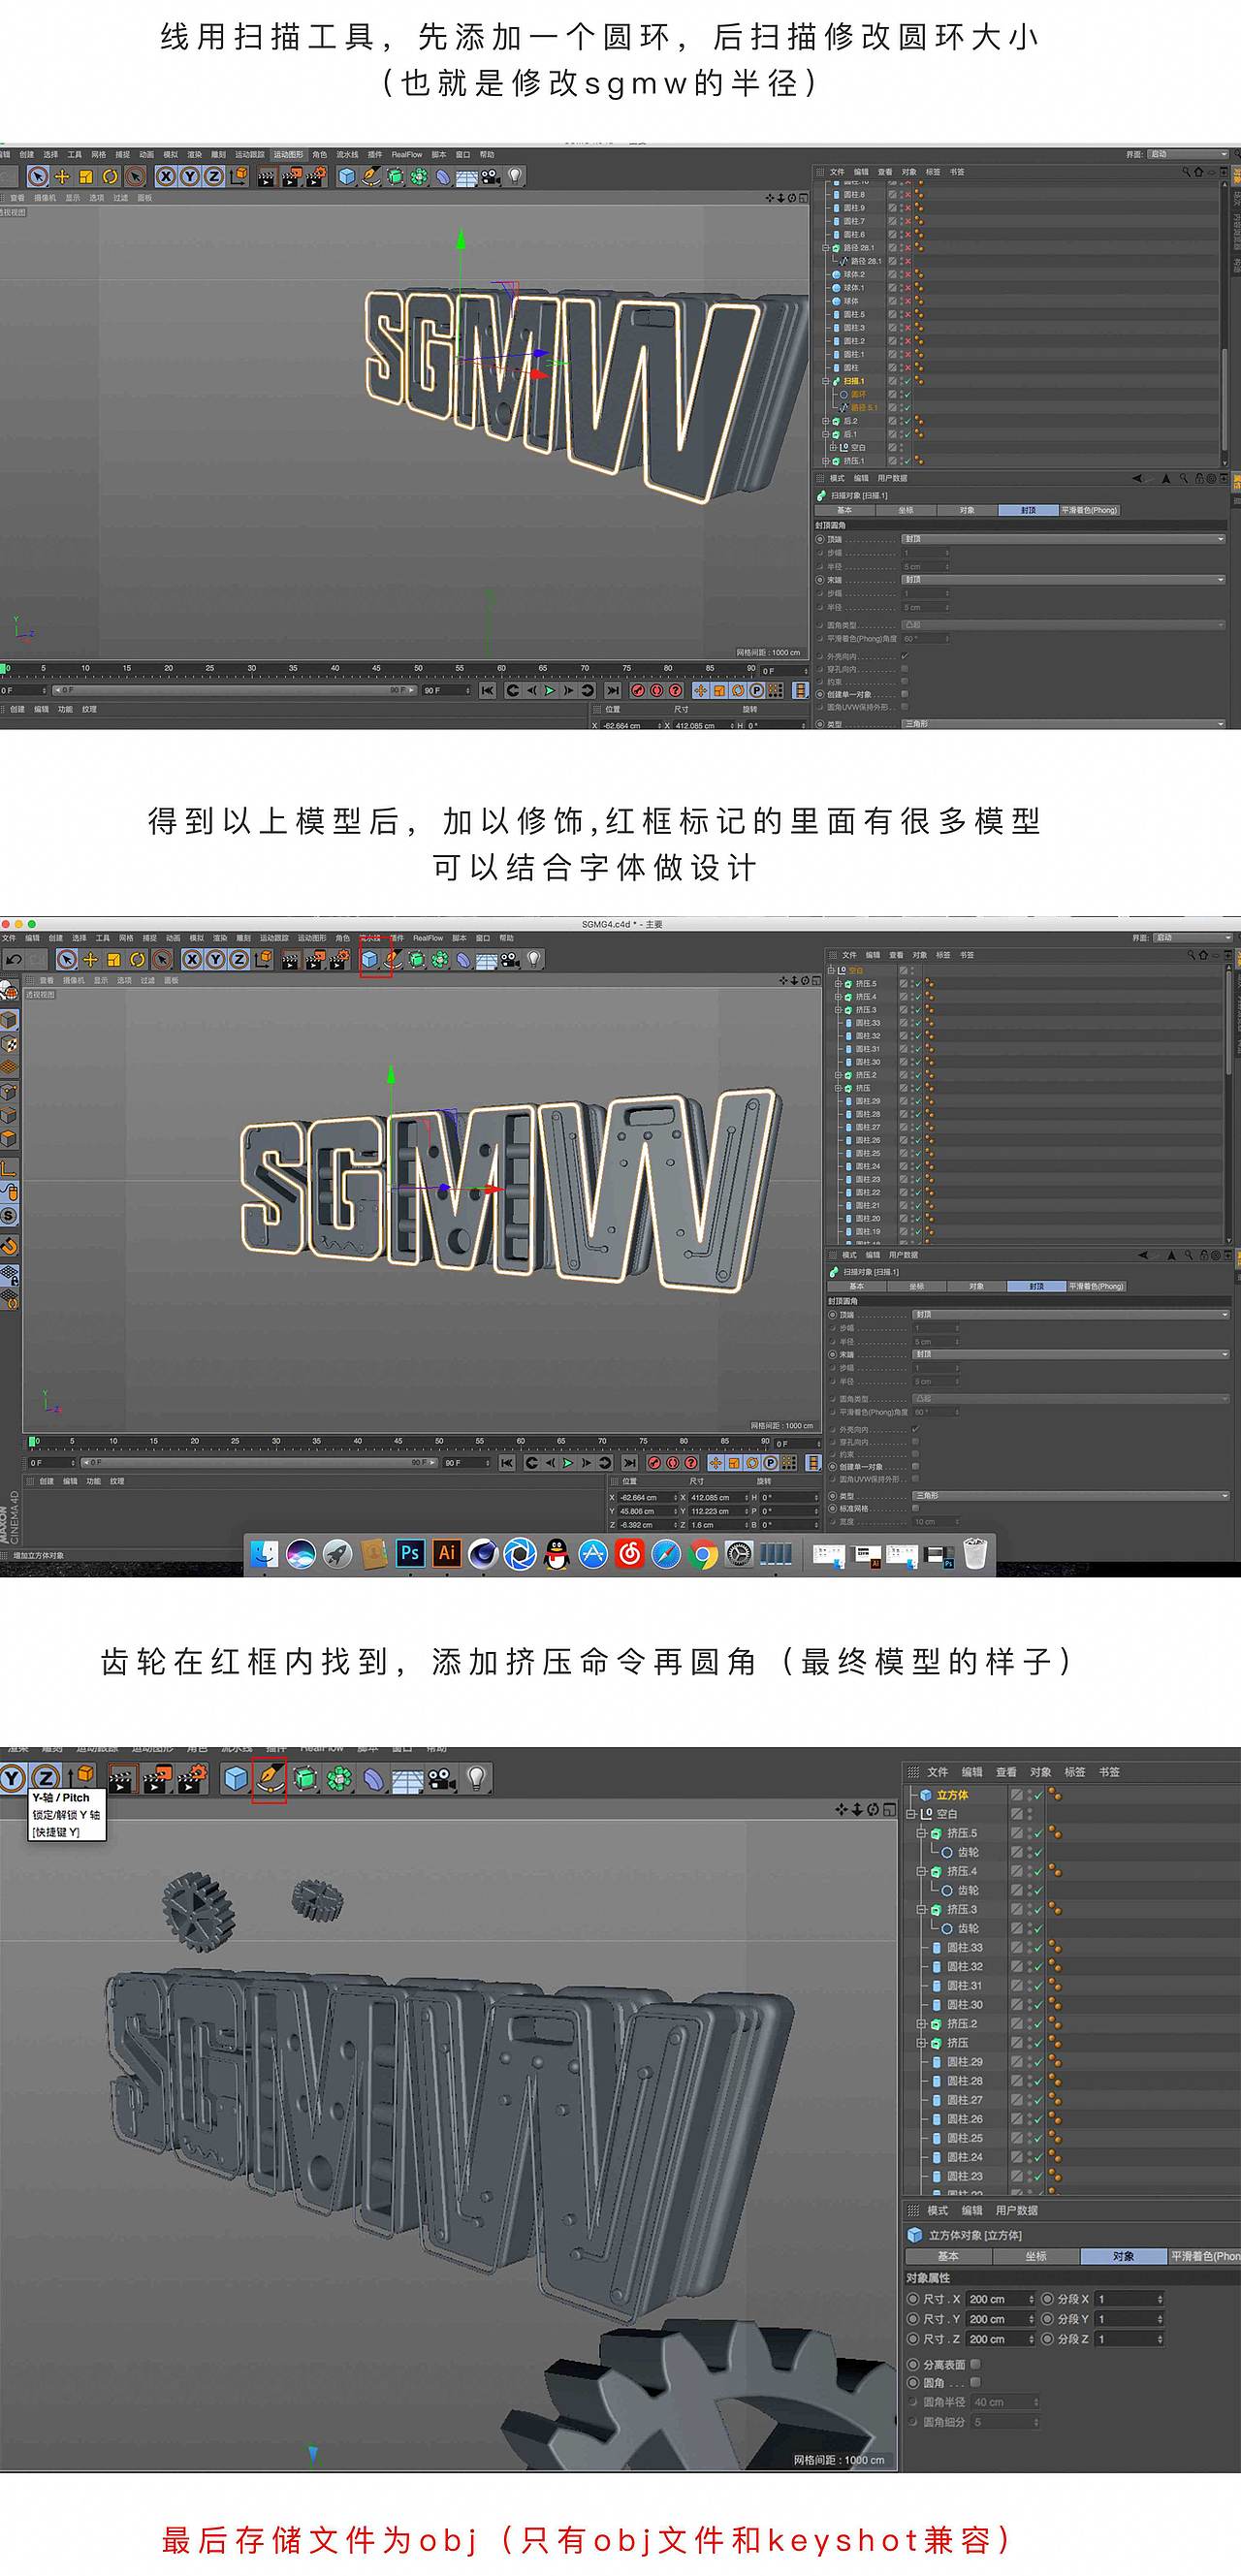Select the Cube primitive icon in bottom screenshot
The height and width of the screenshot is (2576, 1241).
pyautogui.click(x=235, y=1778)
